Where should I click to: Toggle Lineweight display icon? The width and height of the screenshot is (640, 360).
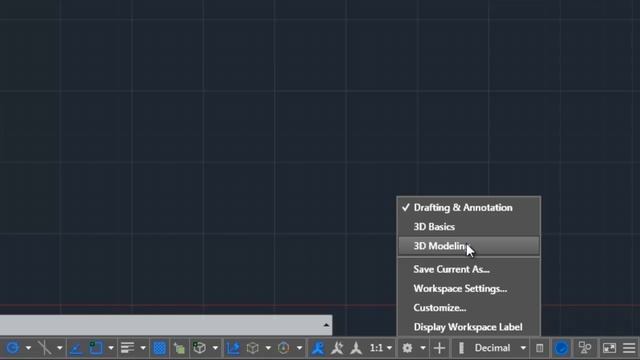[x=127, y=348]
